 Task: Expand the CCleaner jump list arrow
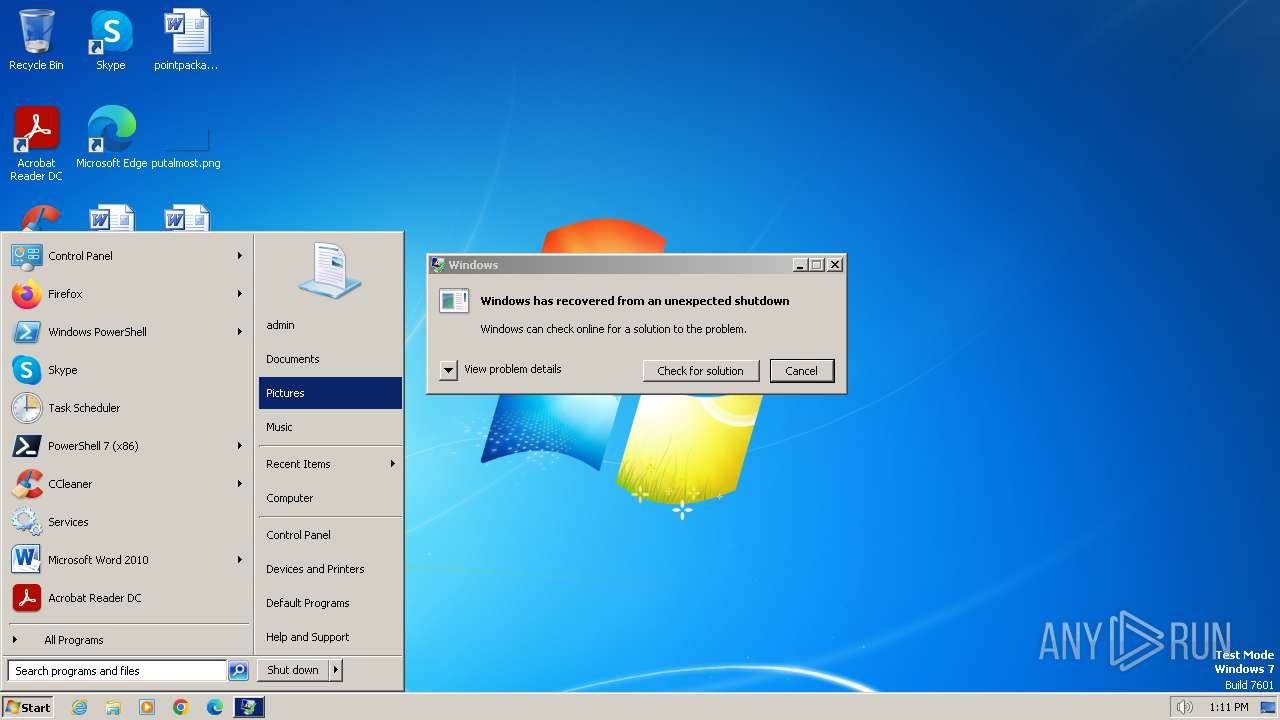tap(240, 484)
